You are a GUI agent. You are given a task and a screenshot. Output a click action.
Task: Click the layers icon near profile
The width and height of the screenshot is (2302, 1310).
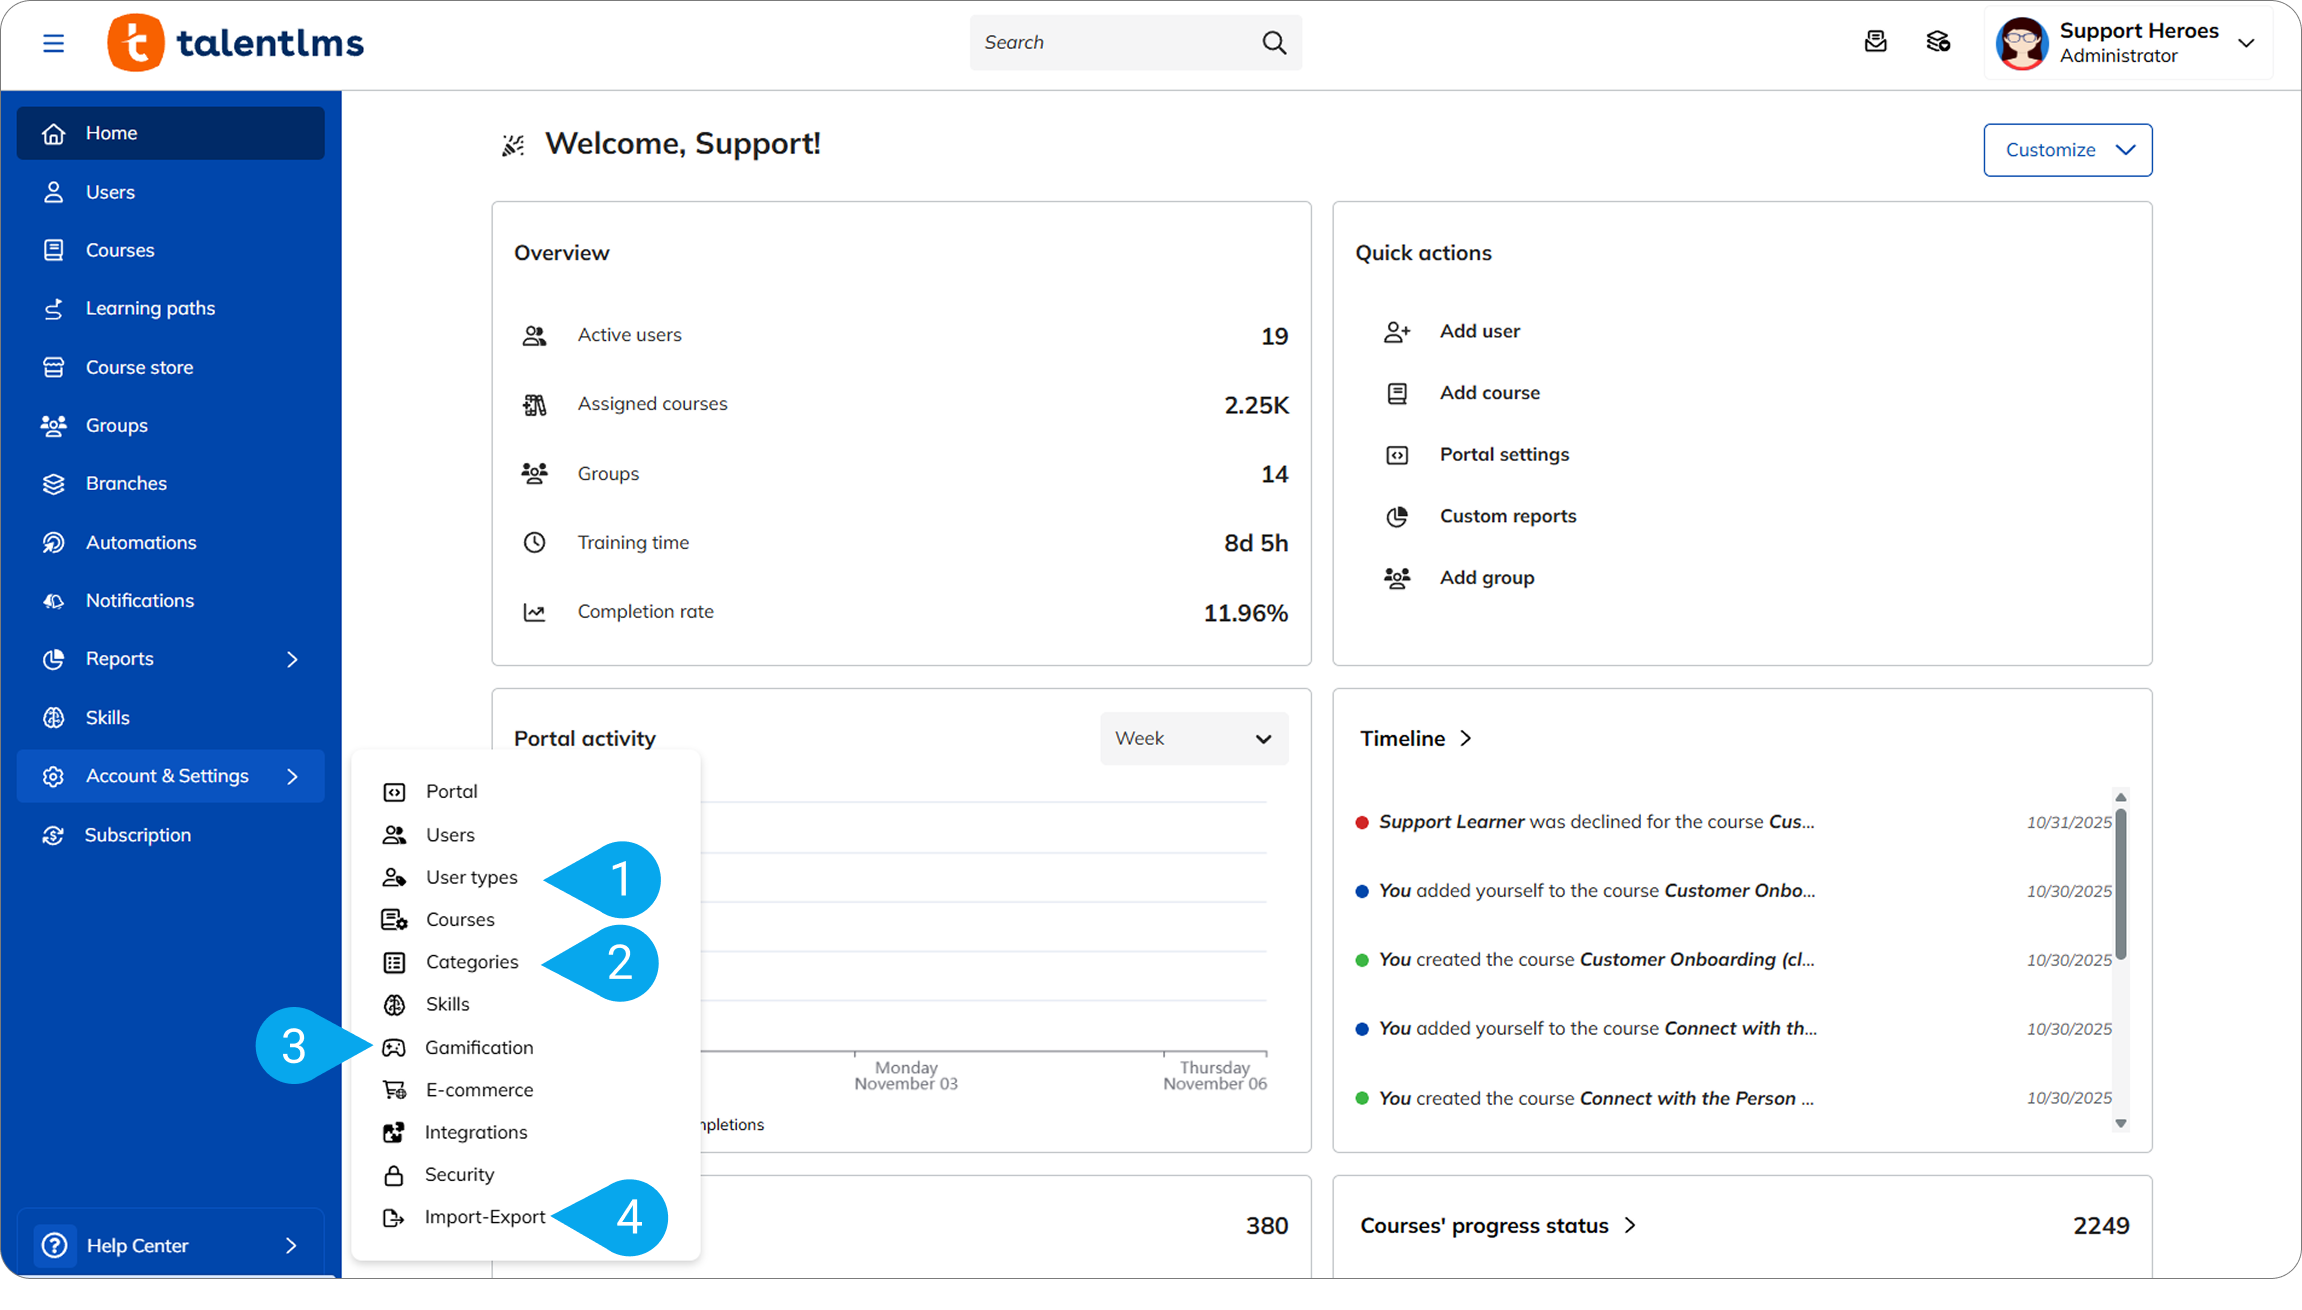click(x=1938, y=42)
